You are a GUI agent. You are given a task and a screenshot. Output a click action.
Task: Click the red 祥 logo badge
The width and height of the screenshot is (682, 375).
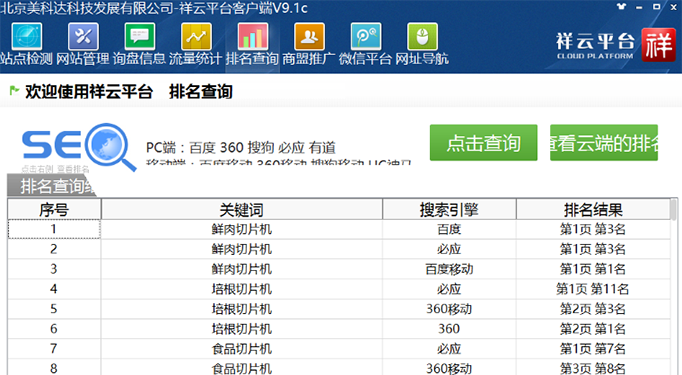pyautogui.click(x=658, y=45)
